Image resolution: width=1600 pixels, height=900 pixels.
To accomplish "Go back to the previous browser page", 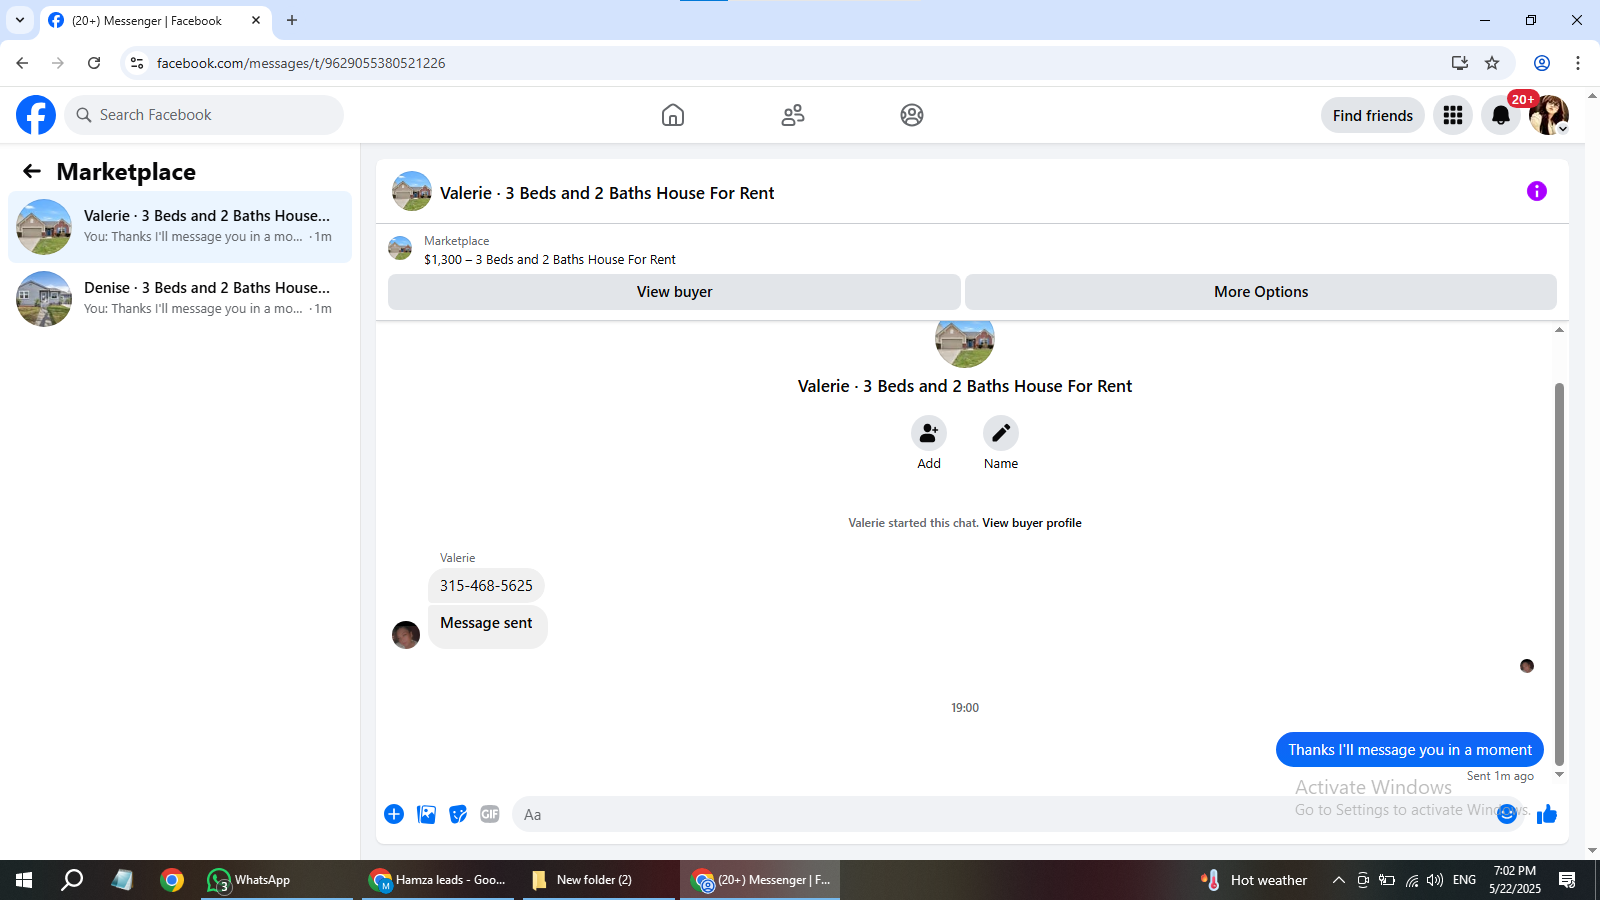I will click(22, 63).
